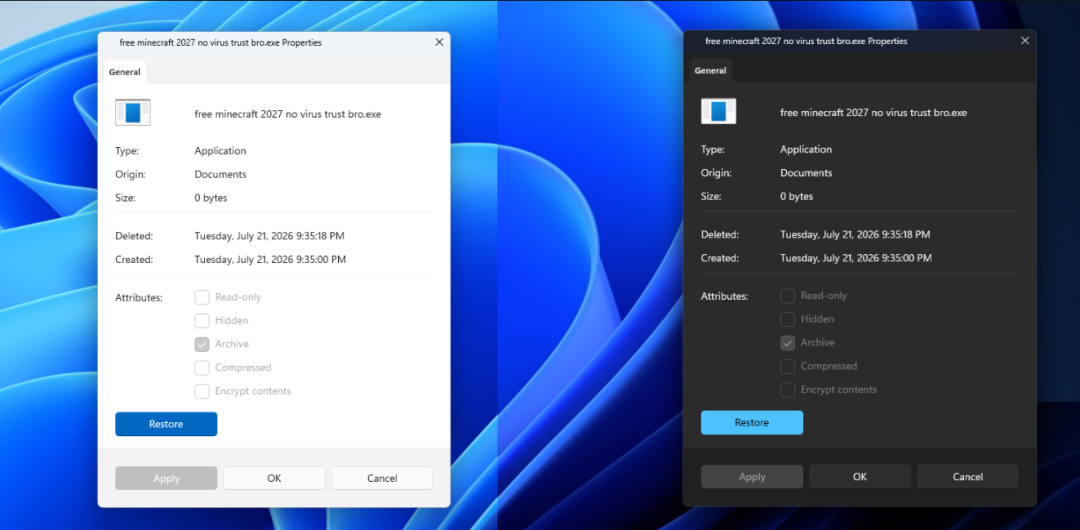Toggle Read-only checkbox in light window
The width and height of the screenshot is (1080, 530).
tap(202, 297)
